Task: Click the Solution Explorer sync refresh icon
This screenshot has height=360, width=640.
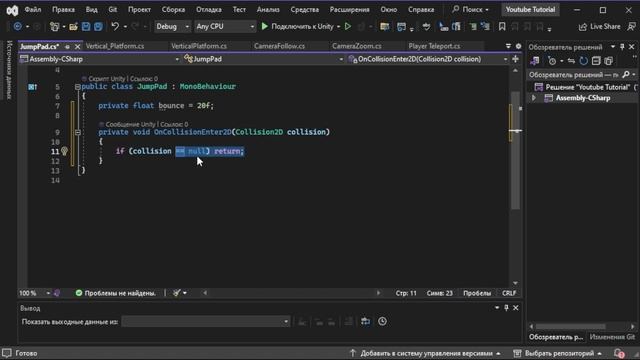Action: 584,61
